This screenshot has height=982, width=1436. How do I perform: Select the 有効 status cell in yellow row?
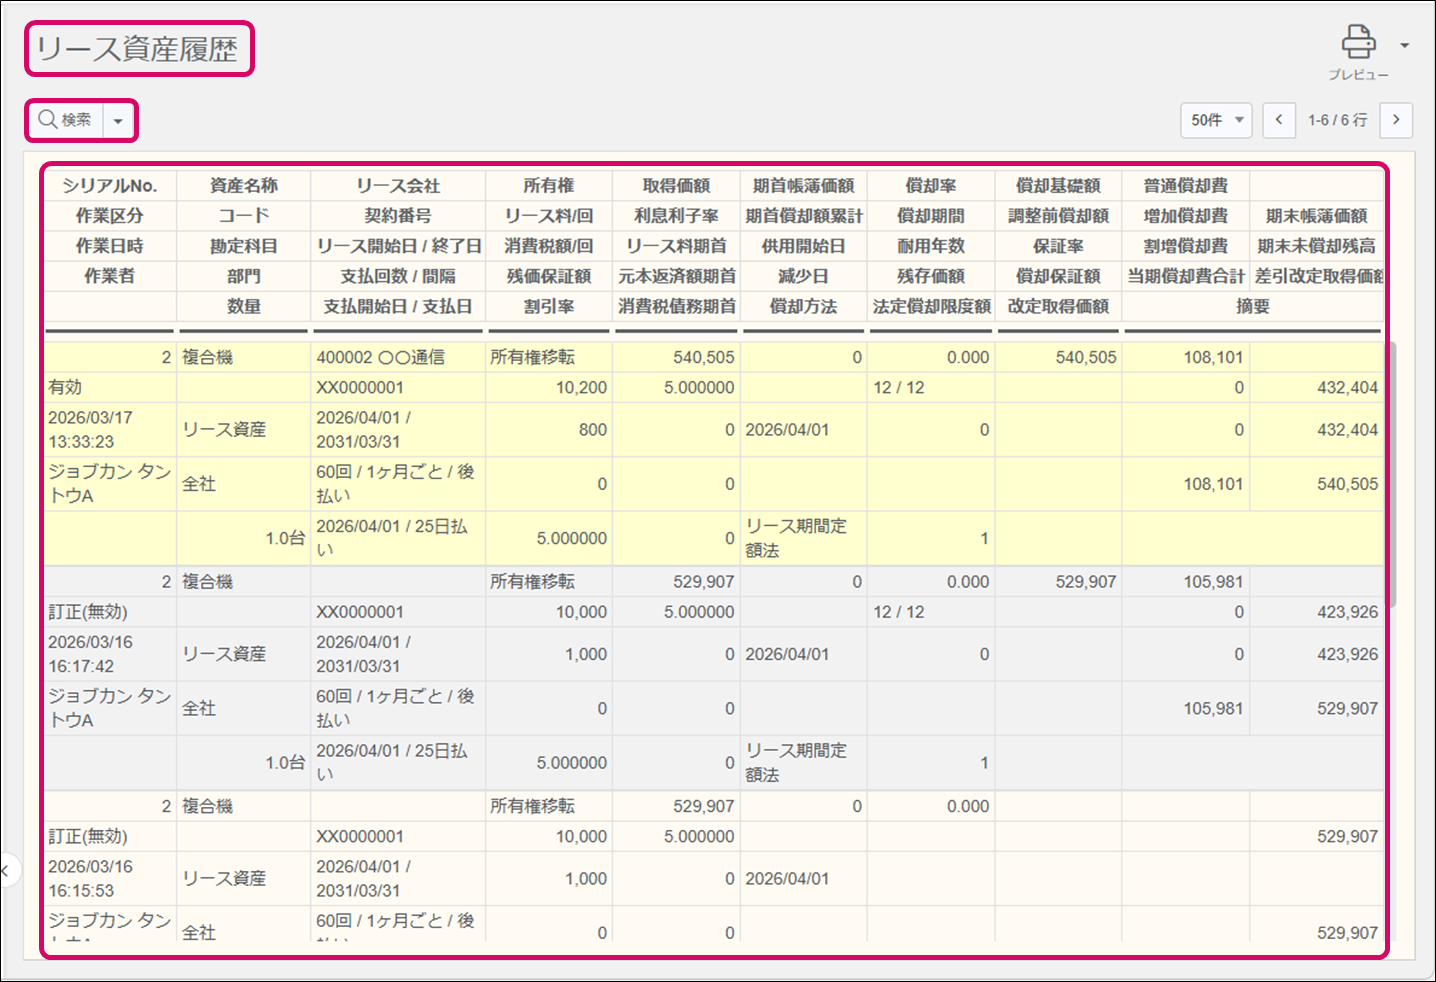(66, 388)
